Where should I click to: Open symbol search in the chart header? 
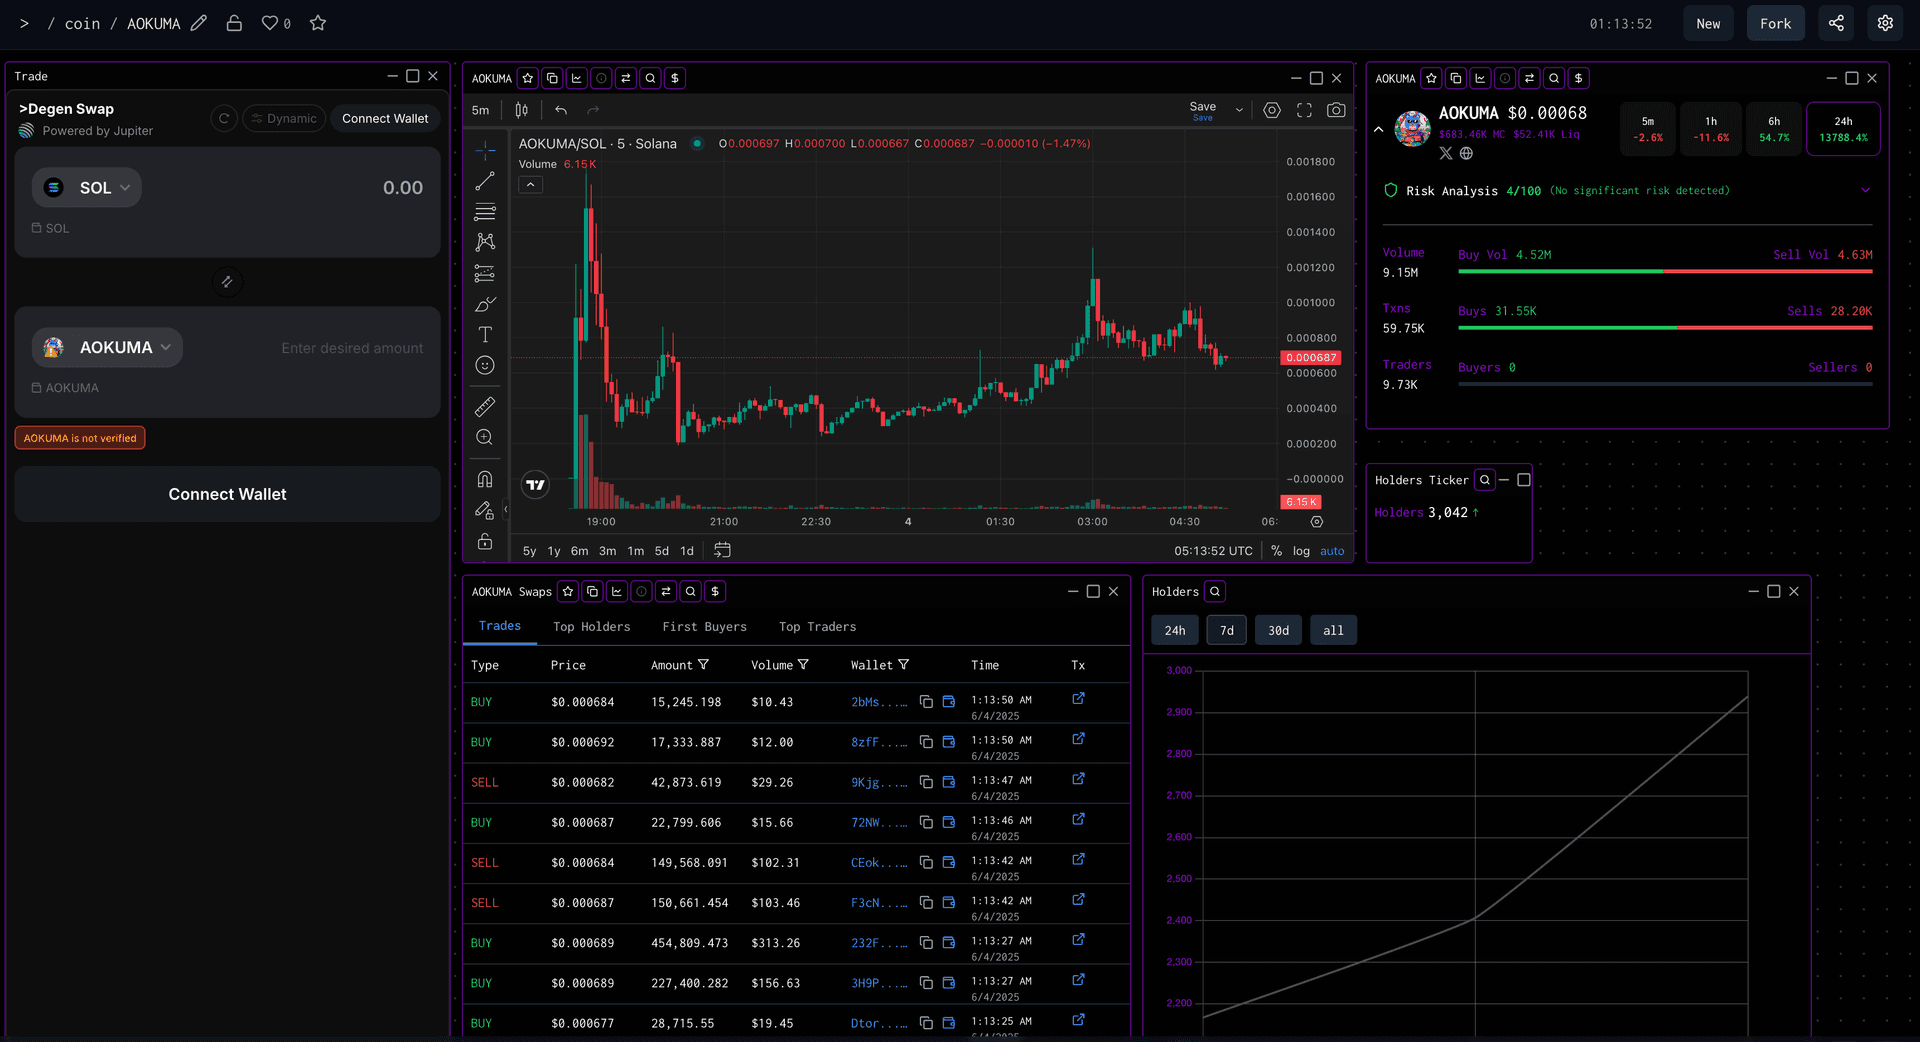coord(650,78)
